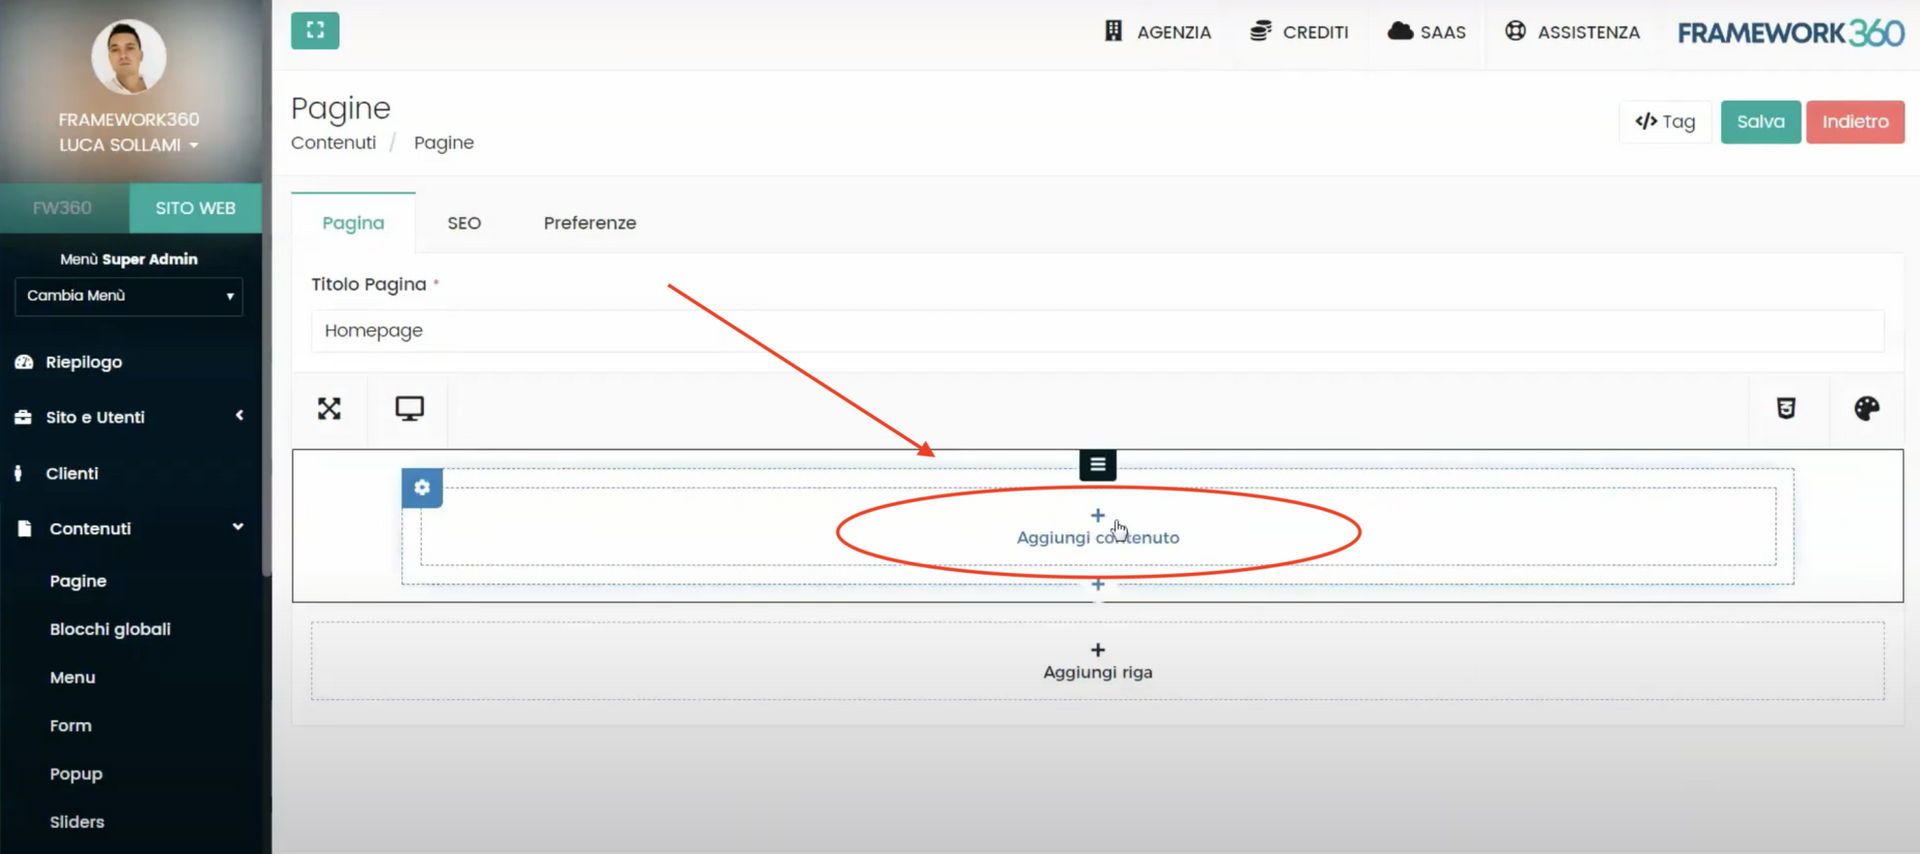Open Pagine in the sidebar
This screenshot has height=854, width=1920.
coord(78,581)
